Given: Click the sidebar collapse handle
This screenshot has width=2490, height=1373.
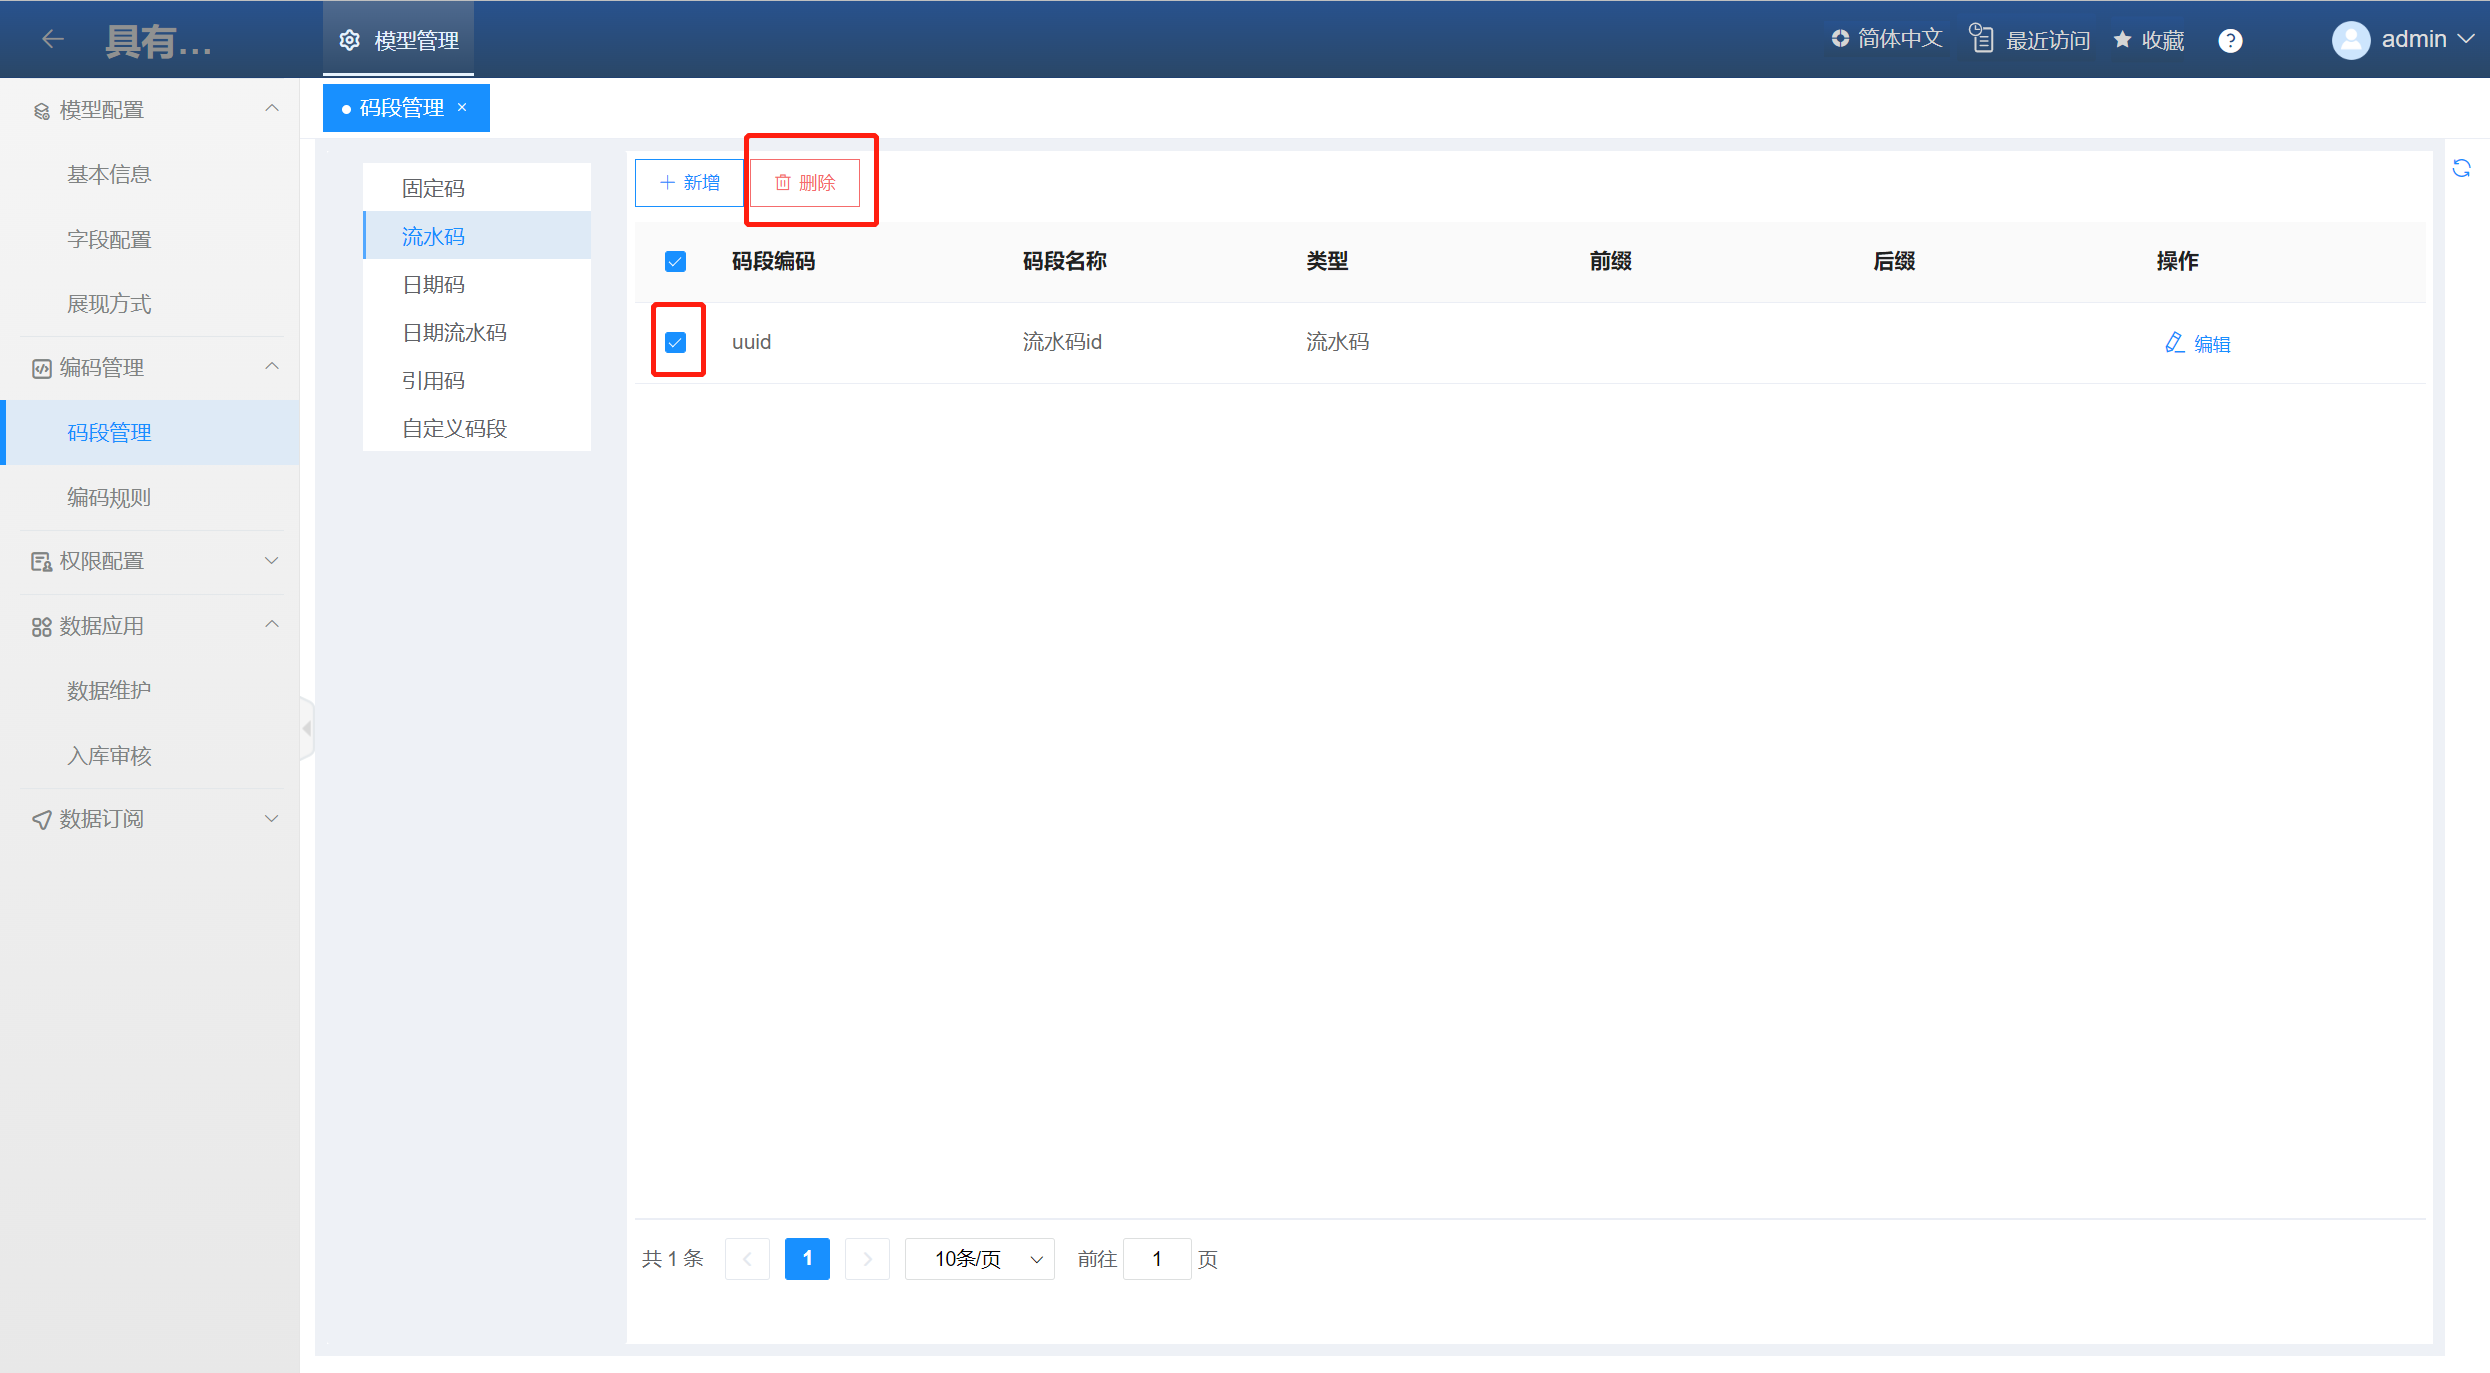Looking at the screenshot, I should (x=307, y=728).
